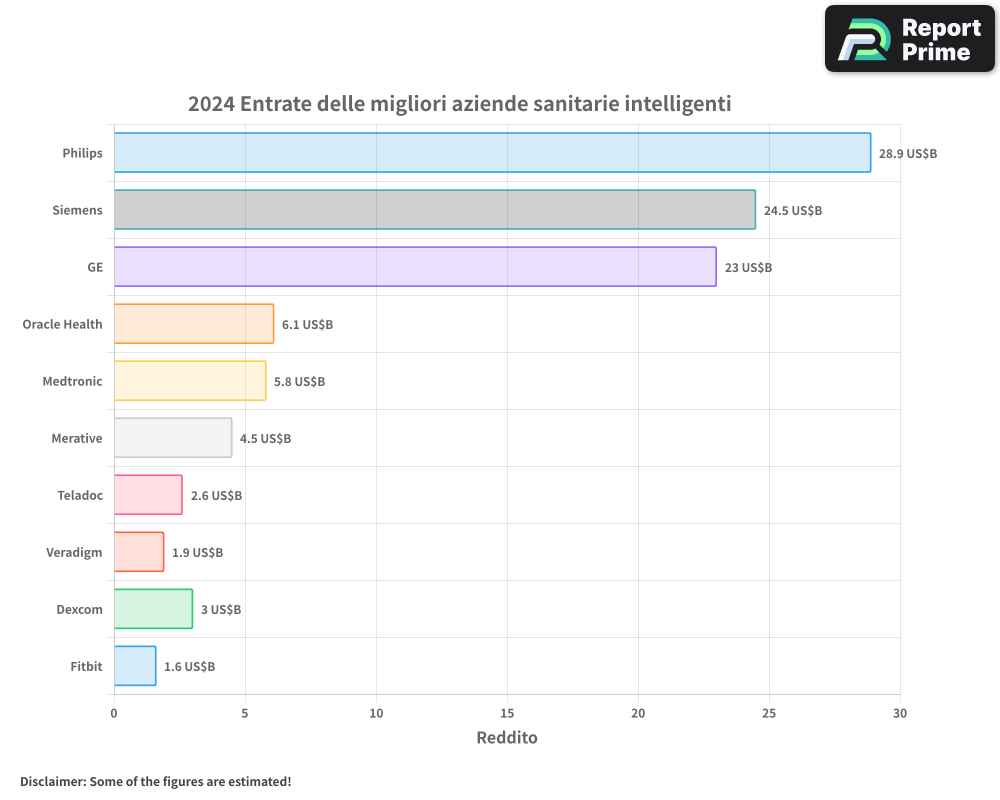Select the Merative bar

172,438
